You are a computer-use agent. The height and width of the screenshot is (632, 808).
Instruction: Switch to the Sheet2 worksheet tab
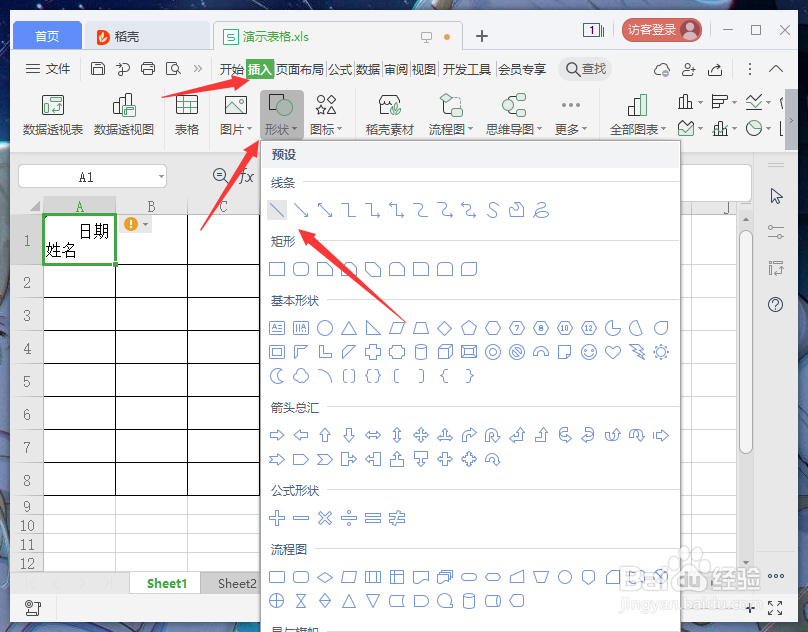click(235, 583)
